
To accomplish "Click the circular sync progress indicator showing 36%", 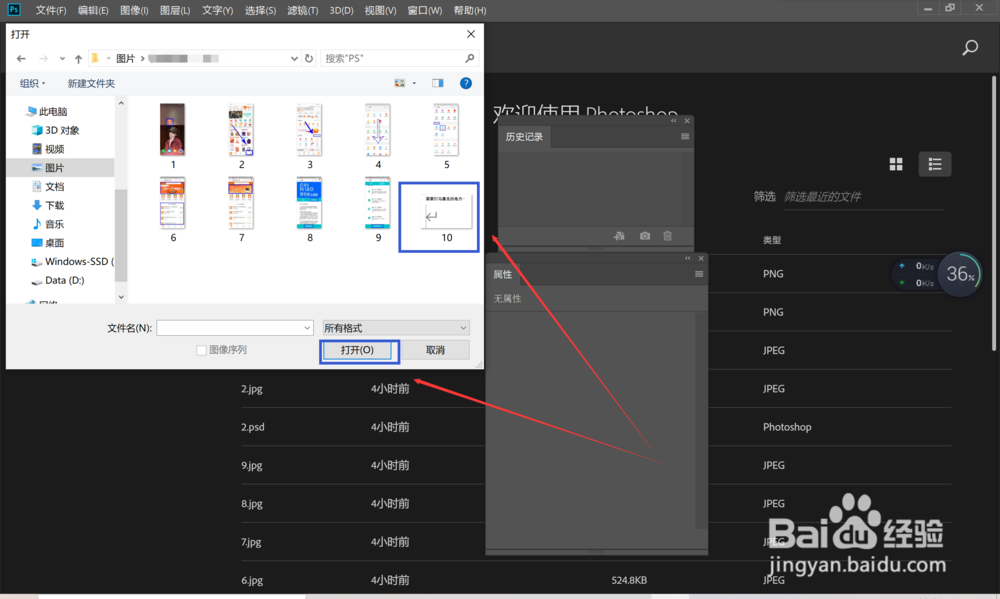I will 959,273.
